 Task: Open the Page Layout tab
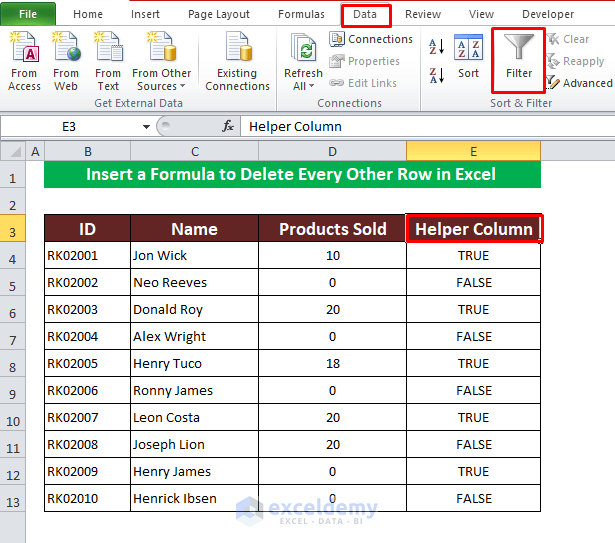[219, 14]
